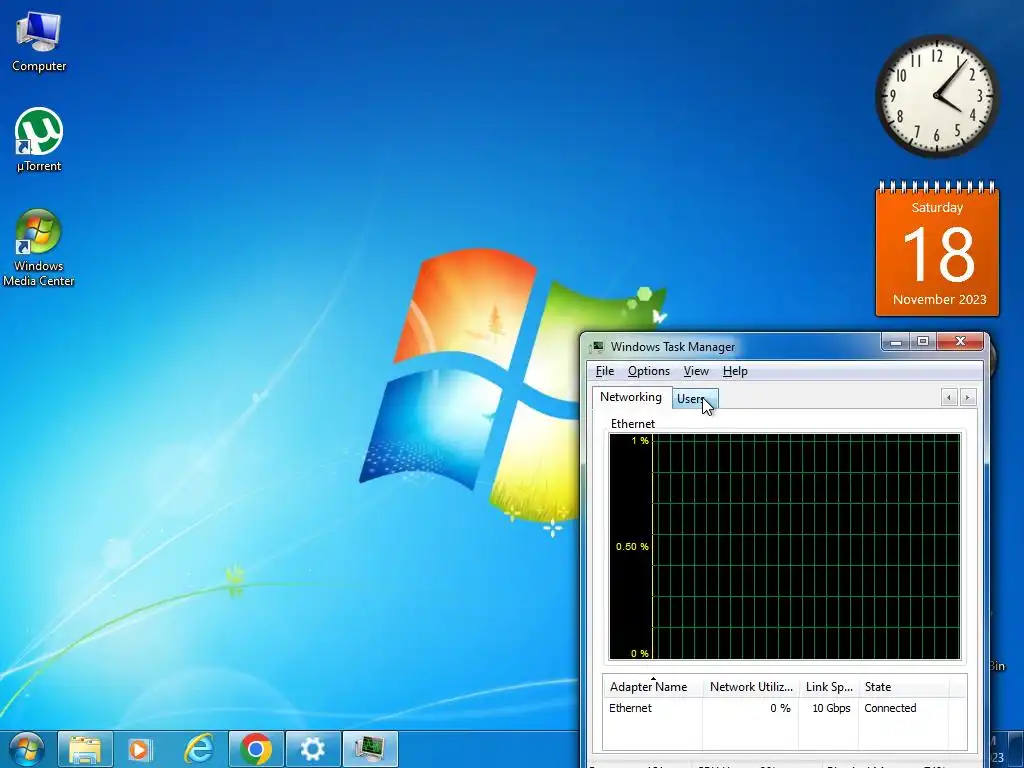Sort by the Link Sp... column header
The width and height of the screenshot is (1024, 768).
[x=829, y=686]
